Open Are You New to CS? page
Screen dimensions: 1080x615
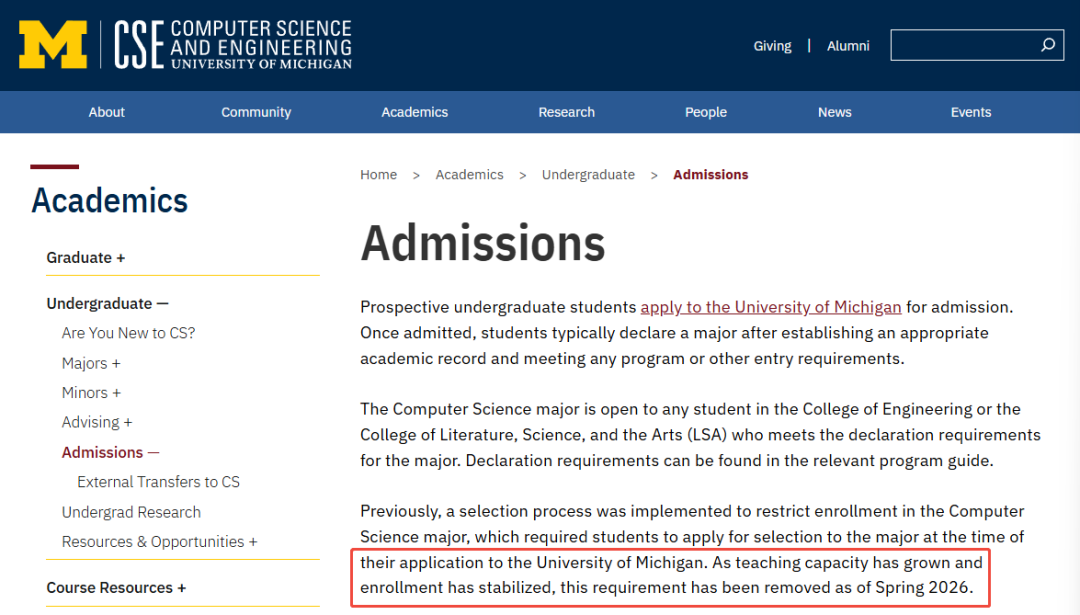(128, 333)
